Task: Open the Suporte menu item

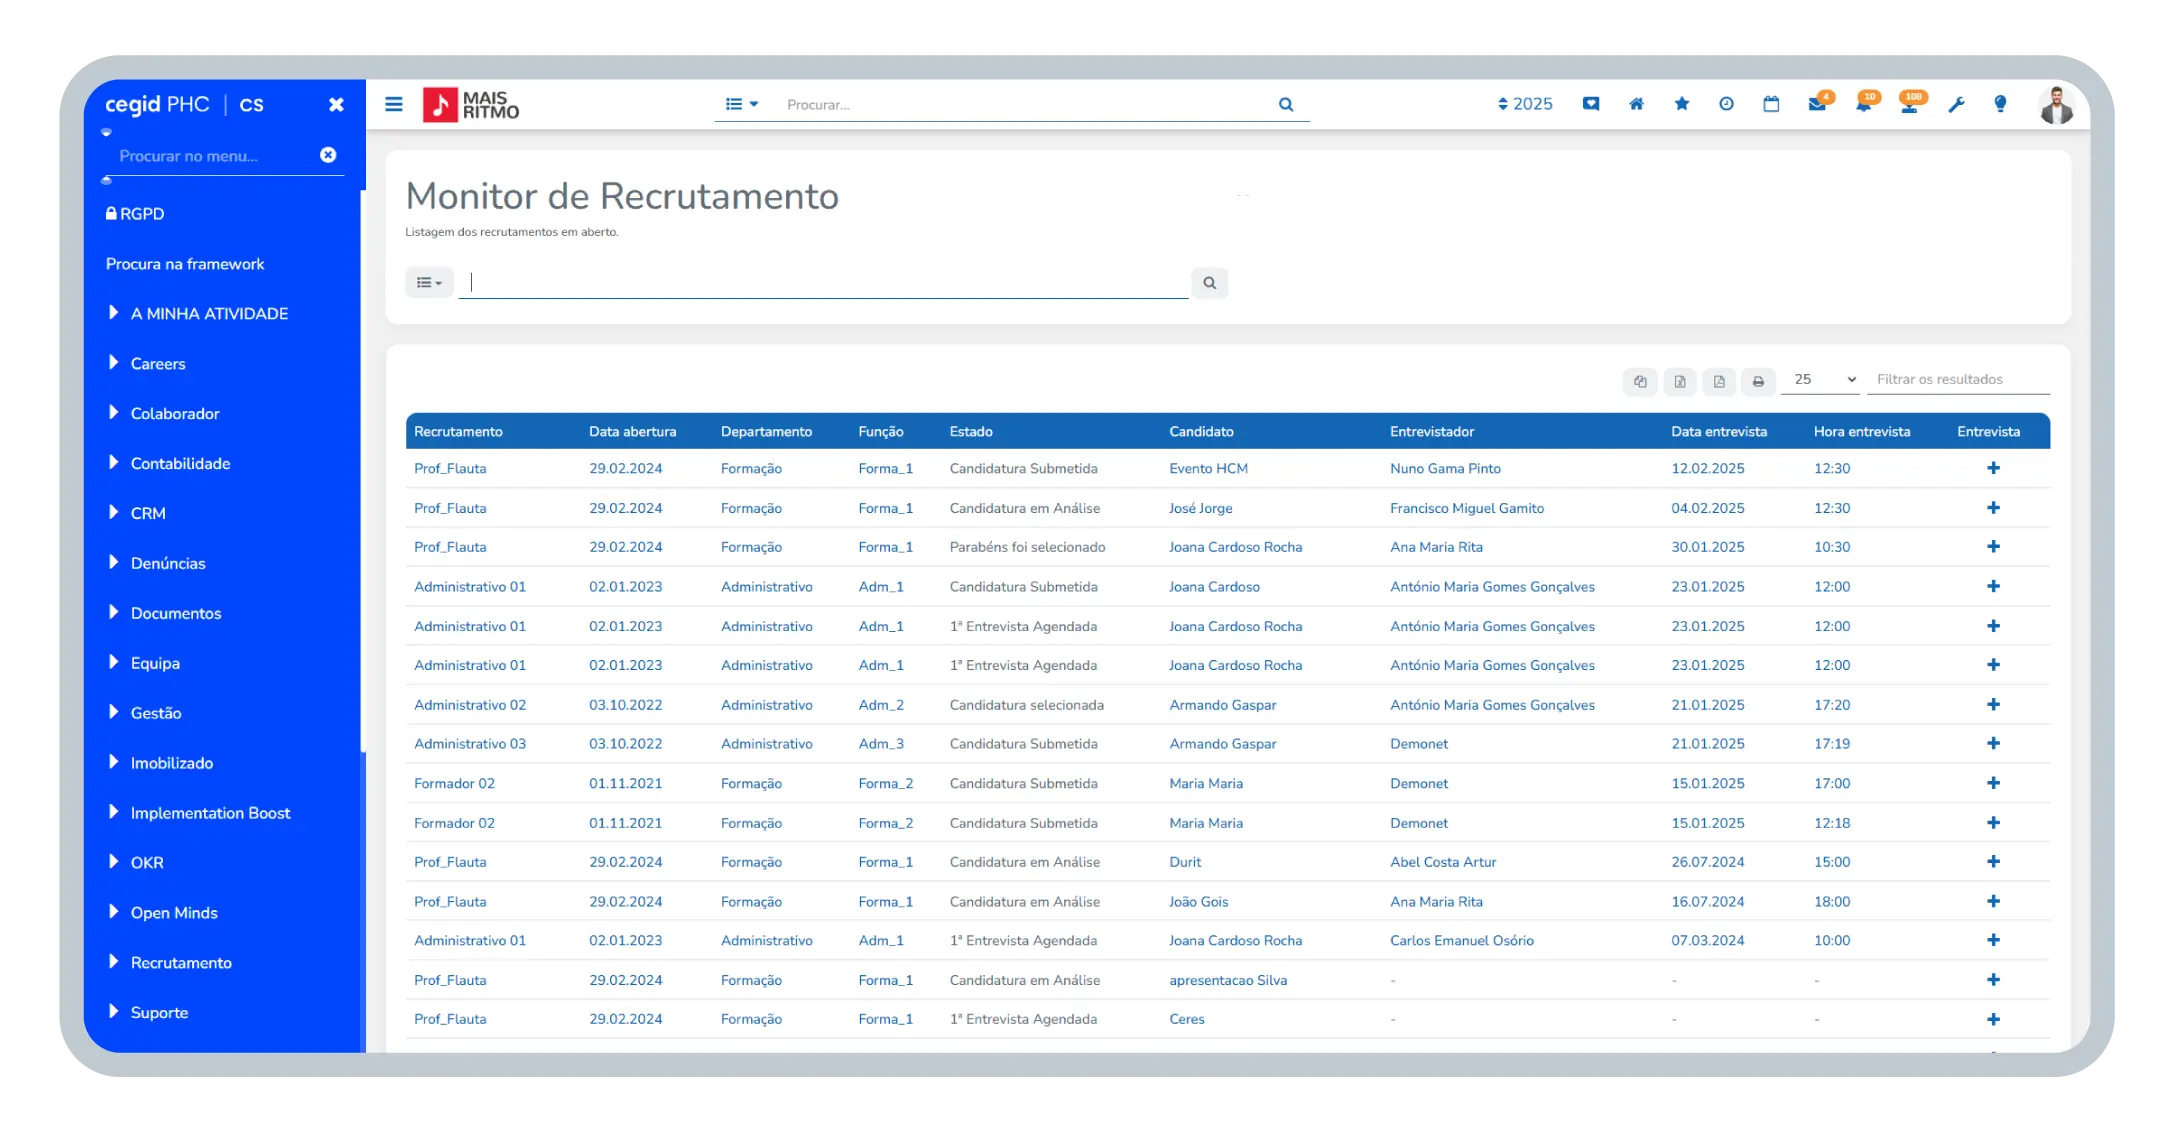Action: [x=158, y=1012]
